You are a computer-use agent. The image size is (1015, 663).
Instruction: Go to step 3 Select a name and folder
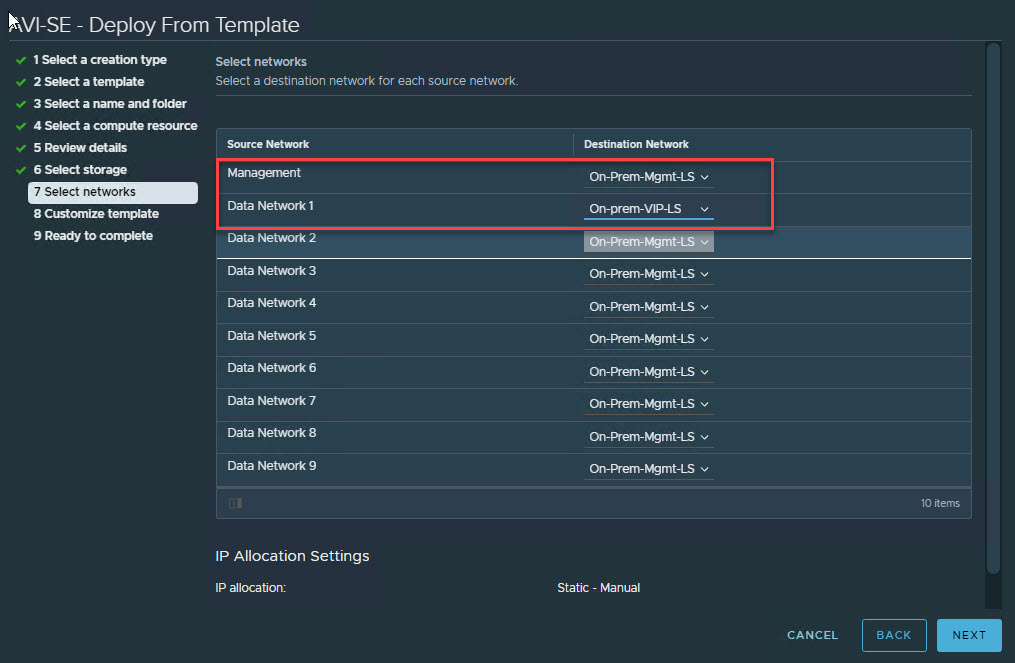click(109, 104)
